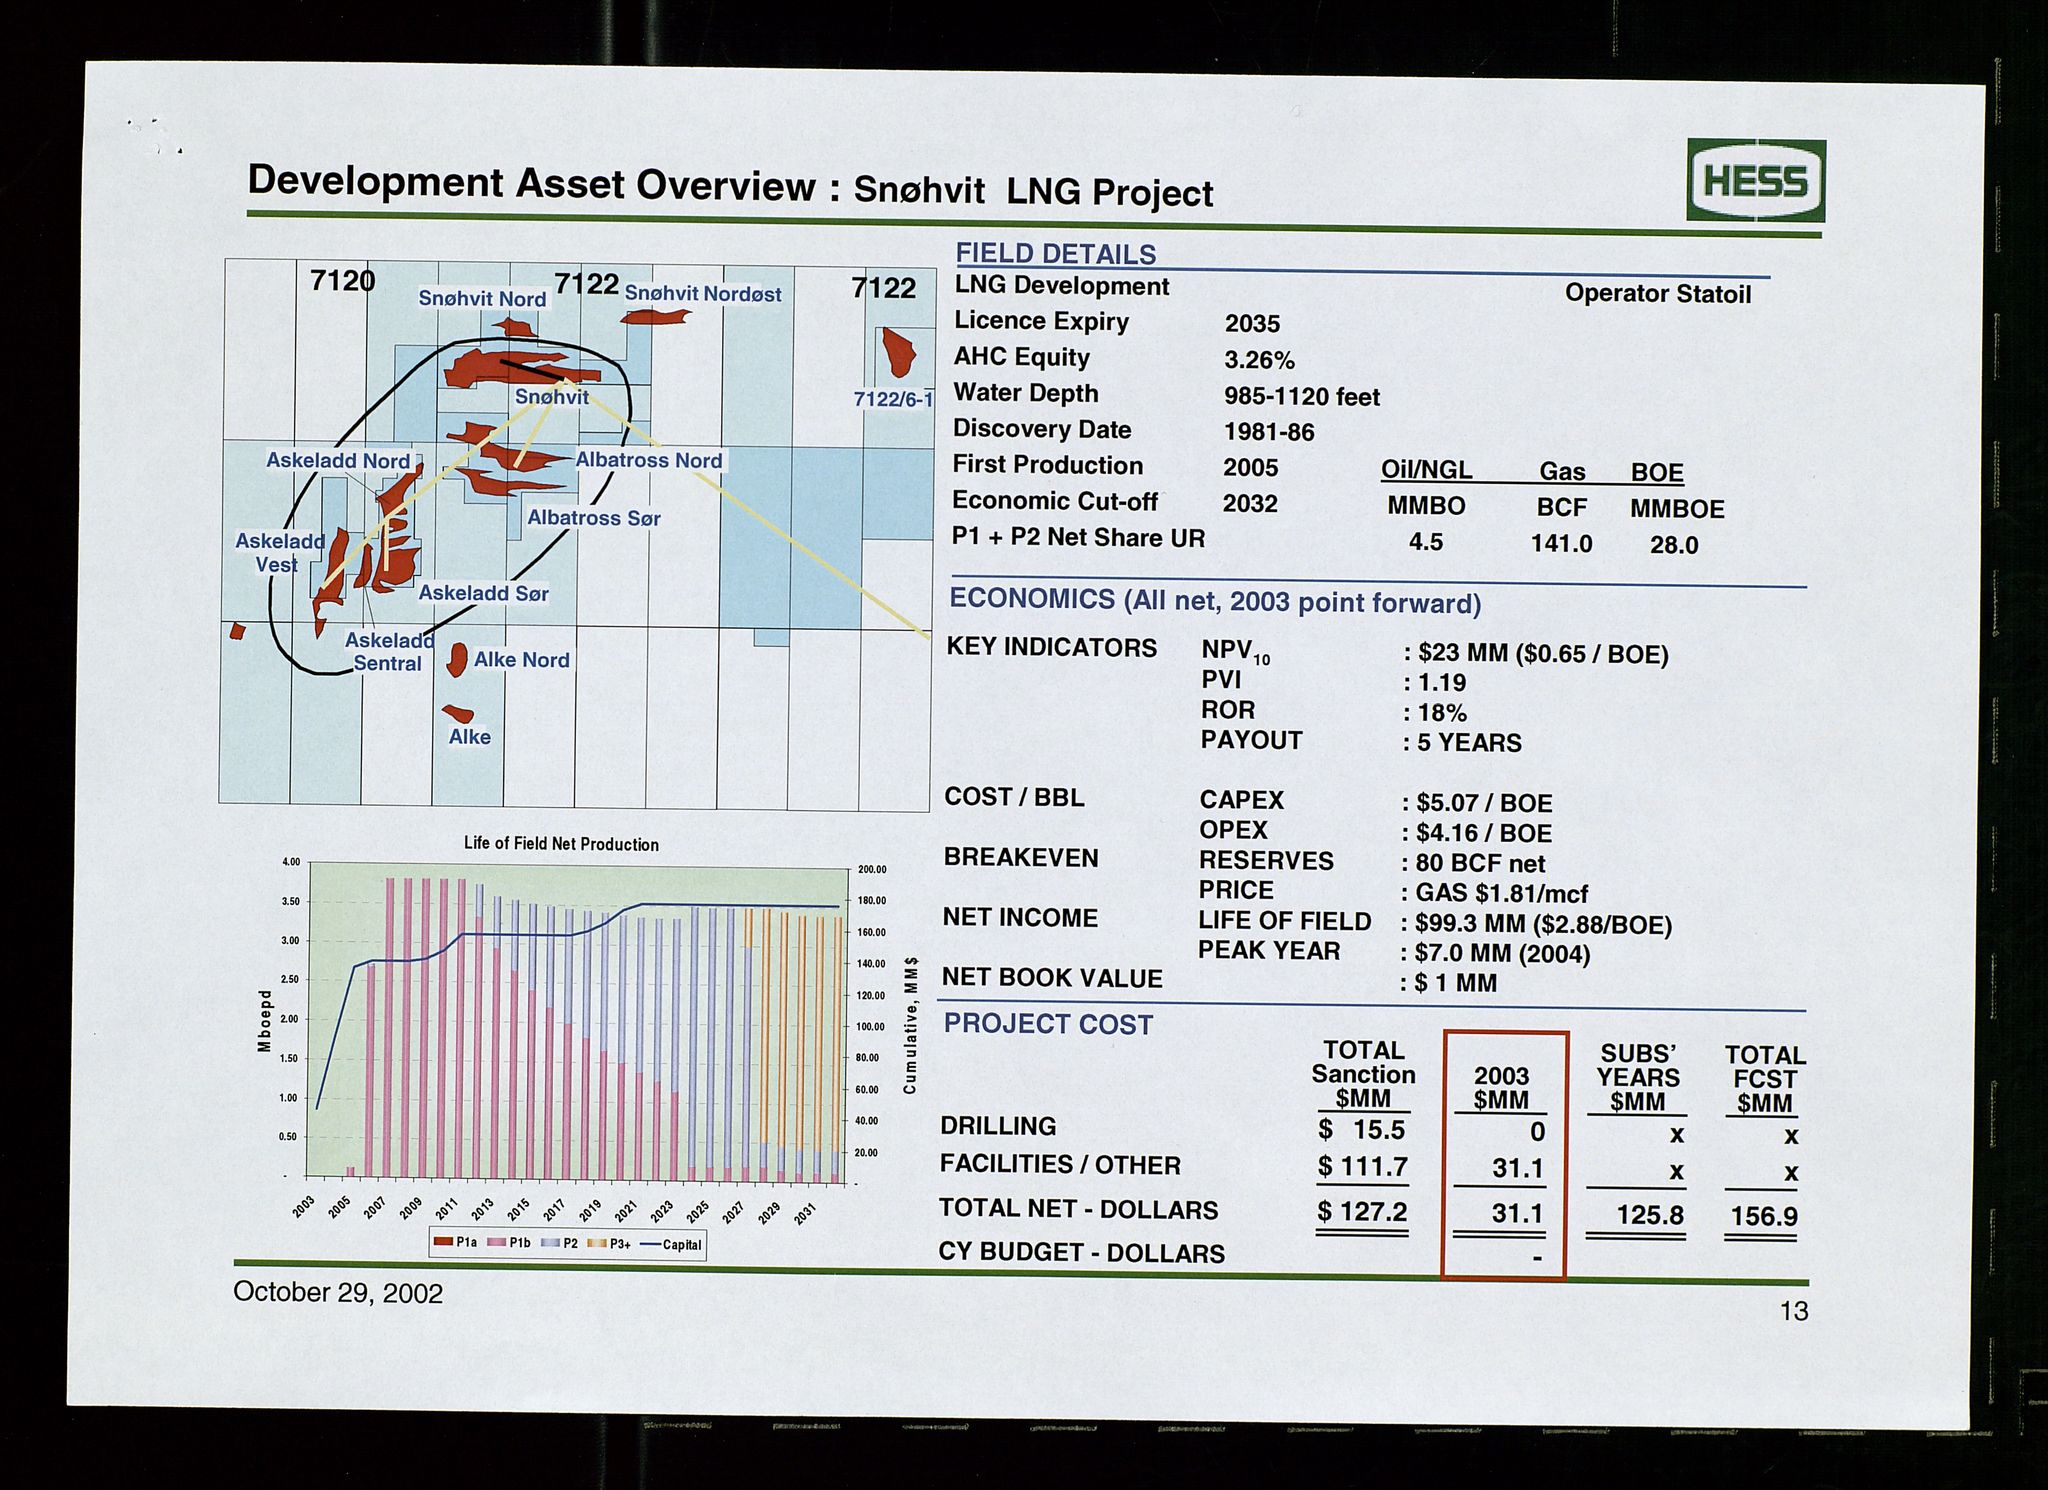Image resolution: width=2048 pixels, height=1490 pixels.
Task: Click the HESS logo
Action: coord(1756,181)
